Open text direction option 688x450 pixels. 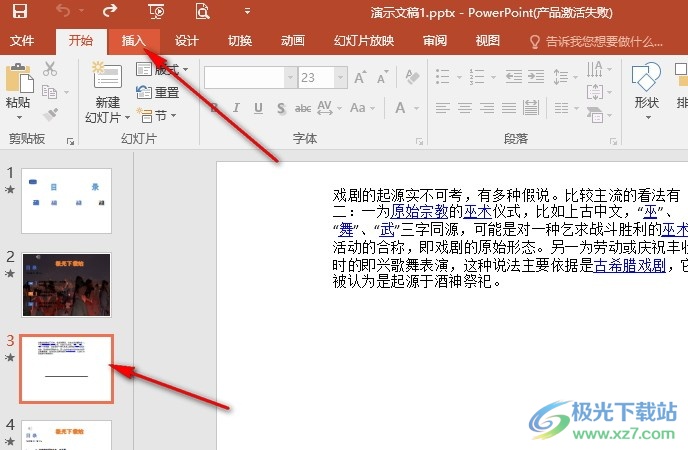pyautogui.click(x=599, y=69)
